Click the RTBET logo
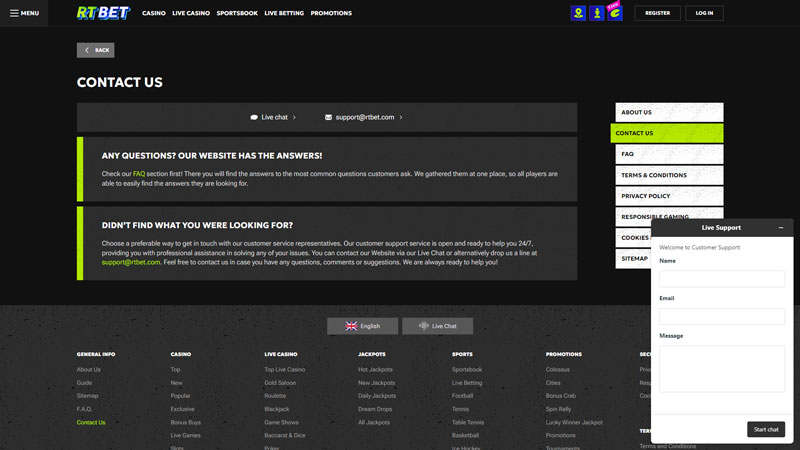This screenshot has height=450, width=800. coord(103,13)
